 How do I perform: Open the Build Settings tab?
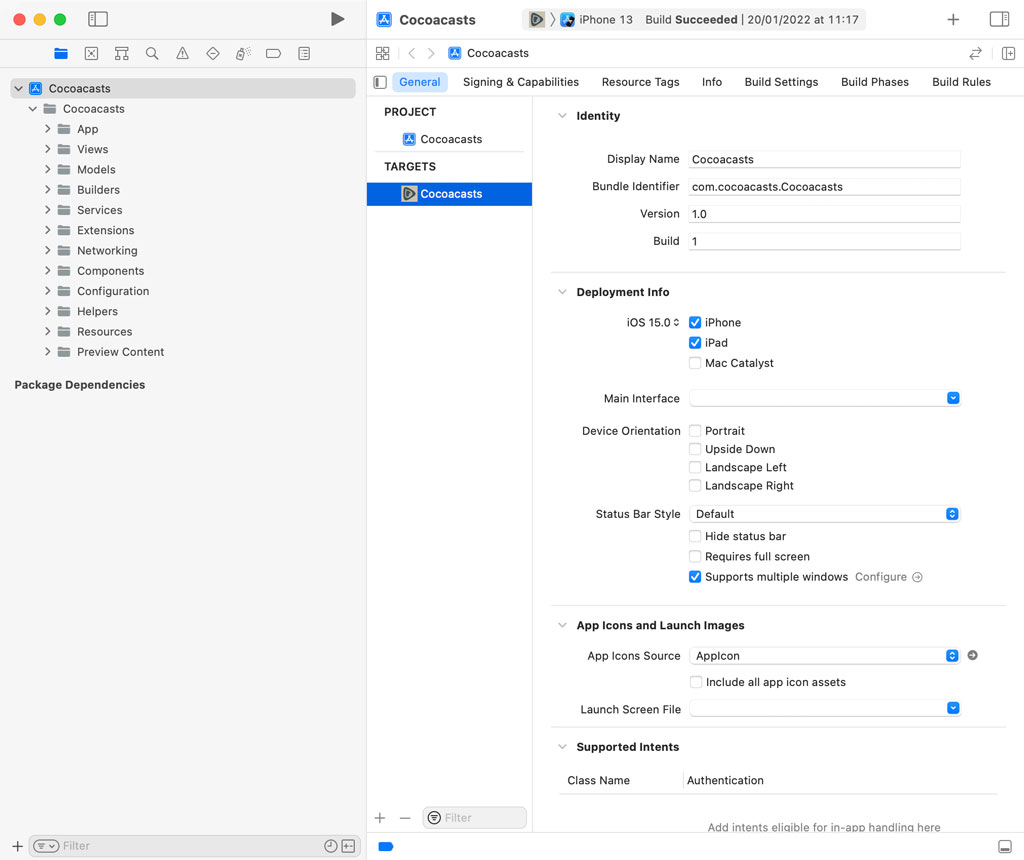[781, 82]
